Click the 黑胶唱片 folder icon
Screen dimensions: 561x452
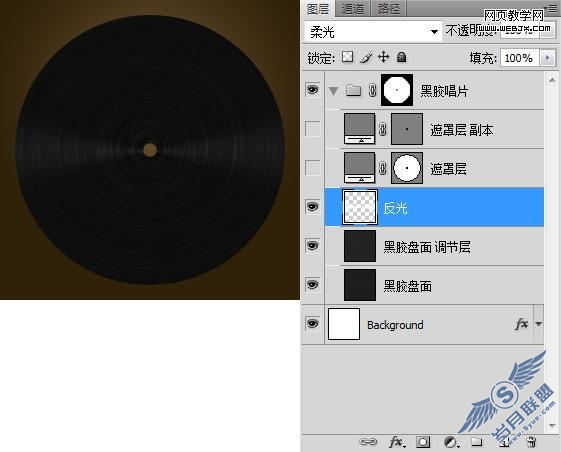tap(353, 90)
